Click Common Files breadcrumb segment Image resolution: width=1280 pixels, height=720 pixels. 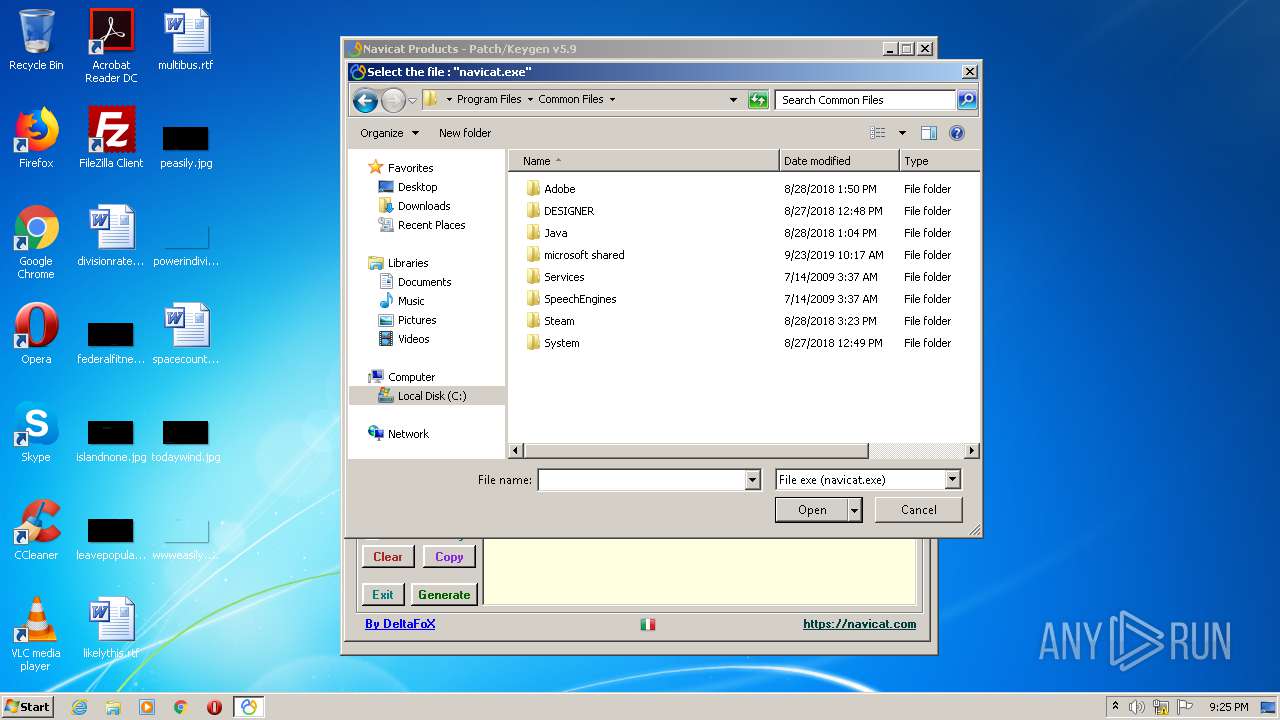[x=571, y=100]
